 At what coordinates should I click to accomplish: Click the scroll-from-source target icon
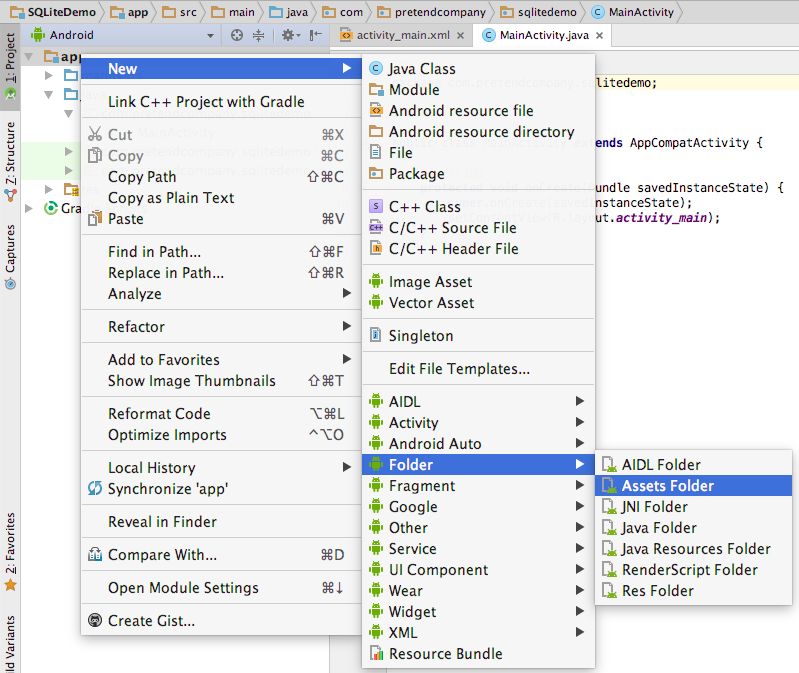point(236,35)
